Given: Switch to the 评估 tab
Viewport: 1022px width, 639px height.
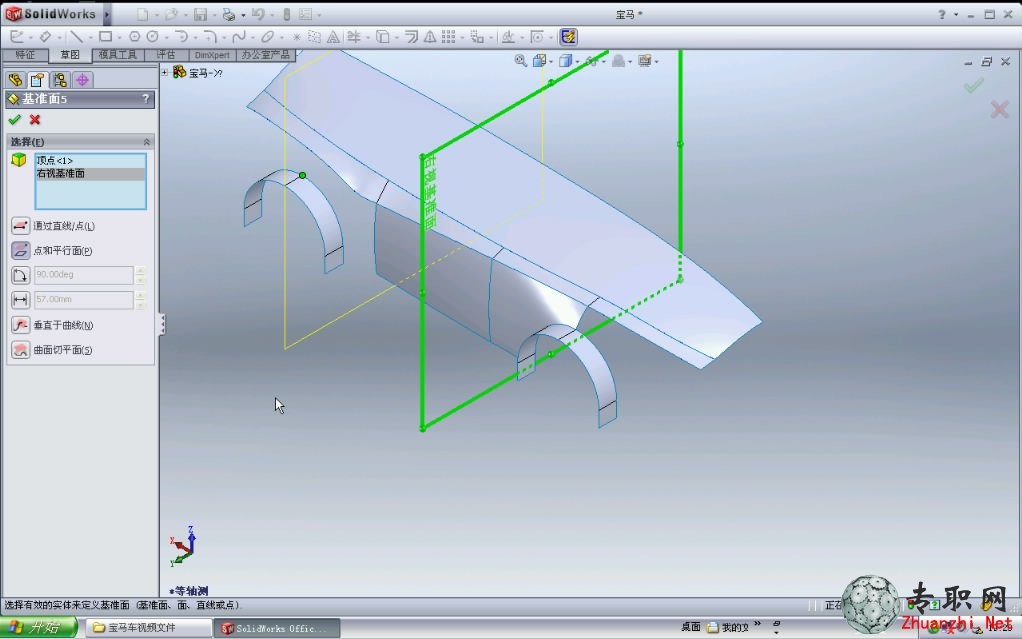Looking at the screenshot, I should click(166, 55).
